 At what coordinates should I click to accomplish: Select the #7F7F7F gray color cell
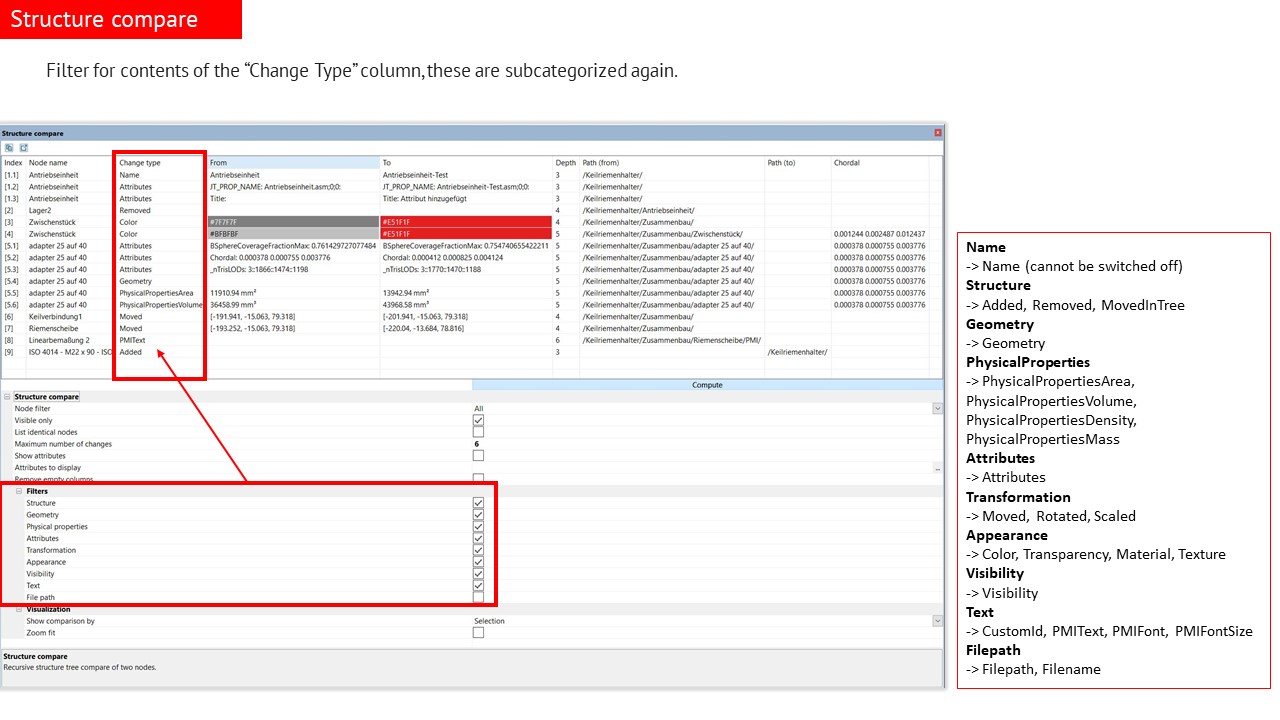293,222
